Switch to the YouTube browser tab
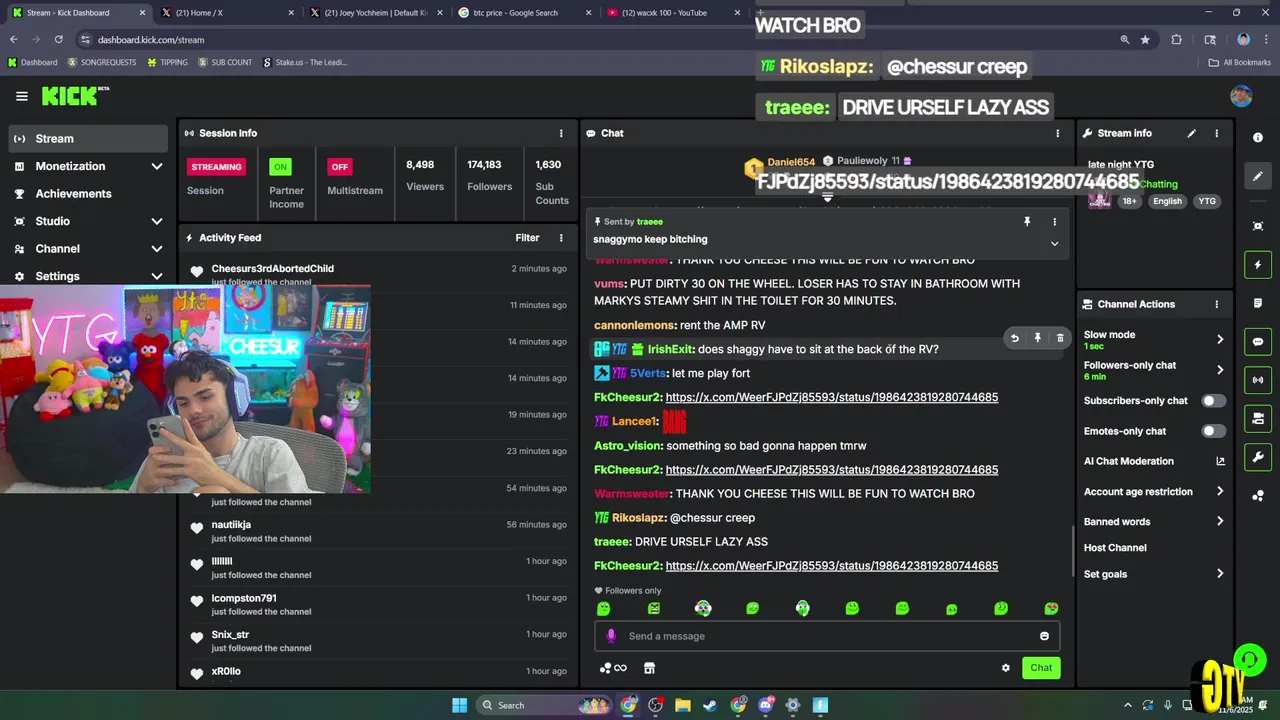This screenshot has height=720, width=1280. tap(675, 13)
